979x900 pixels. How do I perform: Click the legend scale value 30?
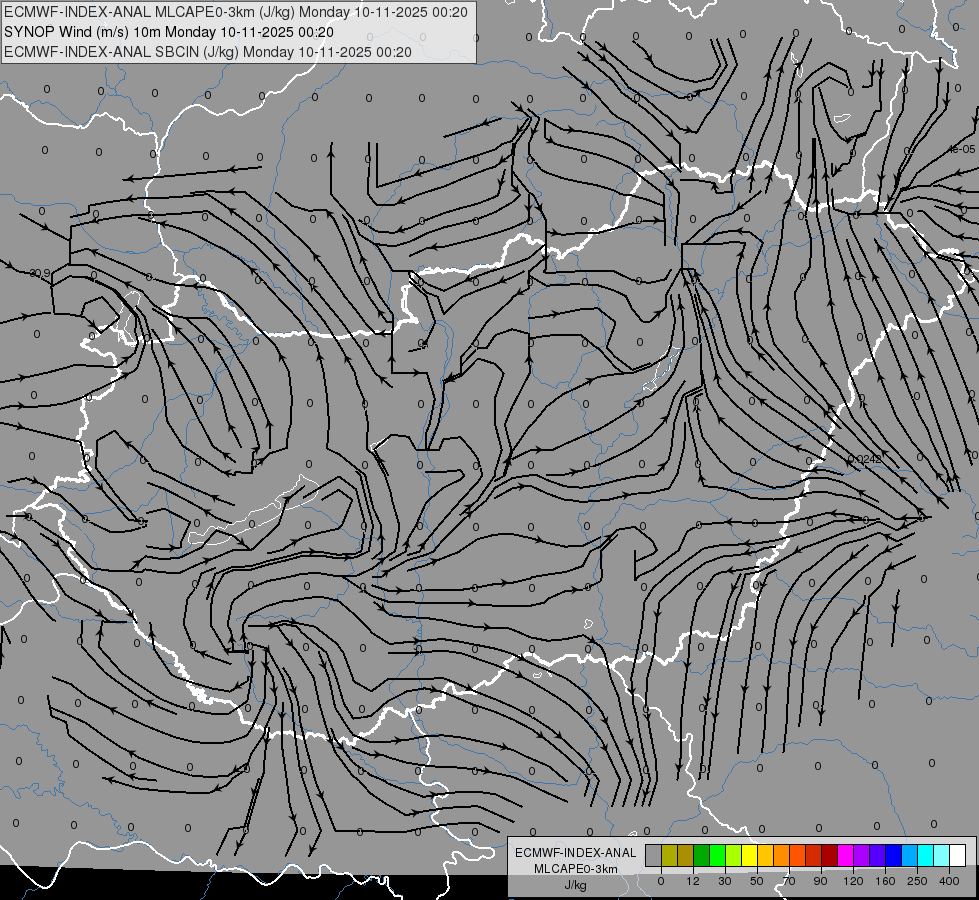(725, 881)
